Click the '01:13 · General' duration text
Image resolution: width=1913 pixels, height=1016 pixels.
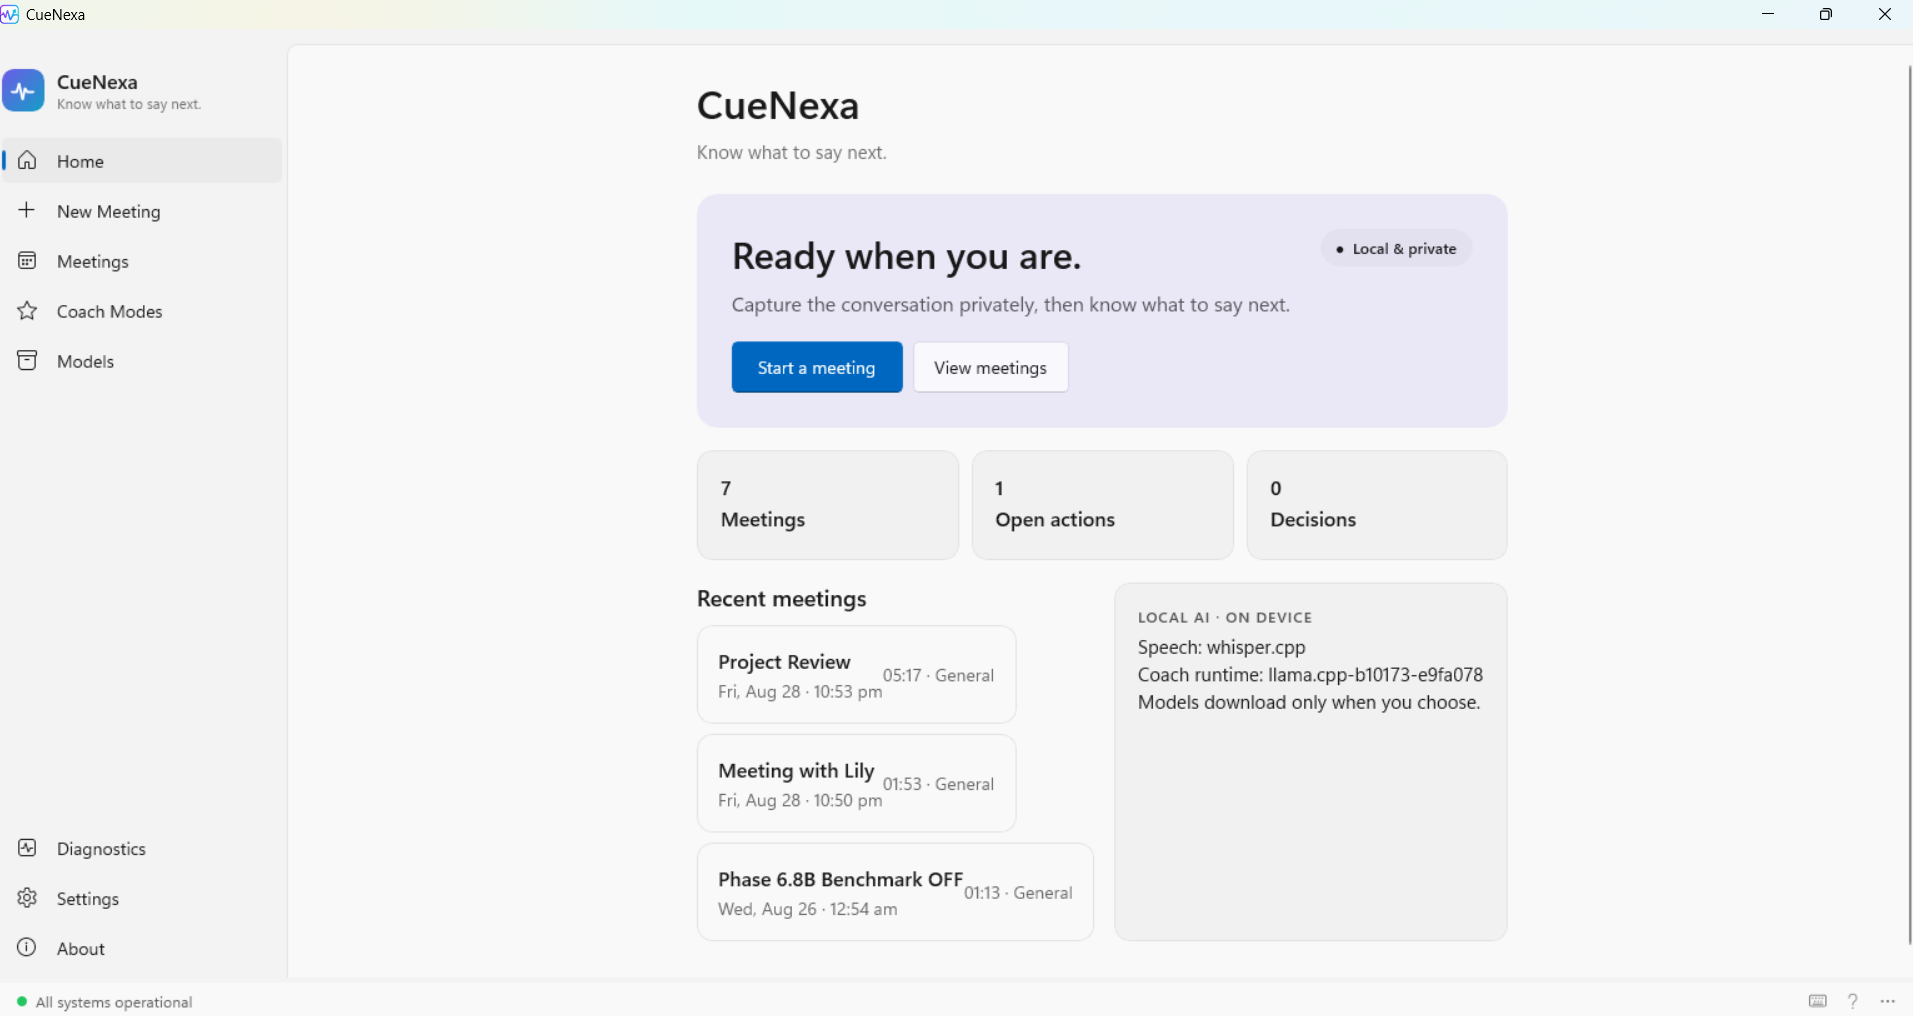point(1018,893)
